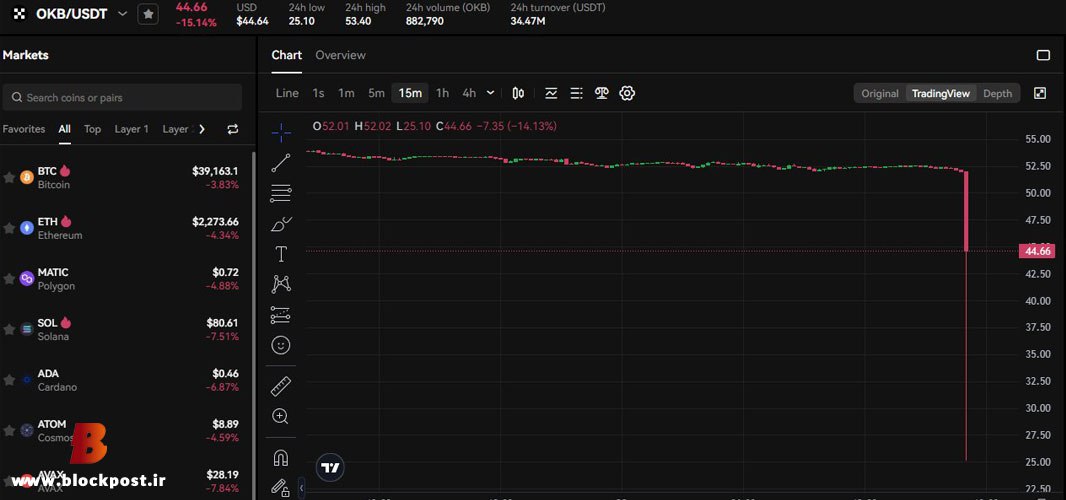Click the TradingView logo on chart

tap(330, 467)
